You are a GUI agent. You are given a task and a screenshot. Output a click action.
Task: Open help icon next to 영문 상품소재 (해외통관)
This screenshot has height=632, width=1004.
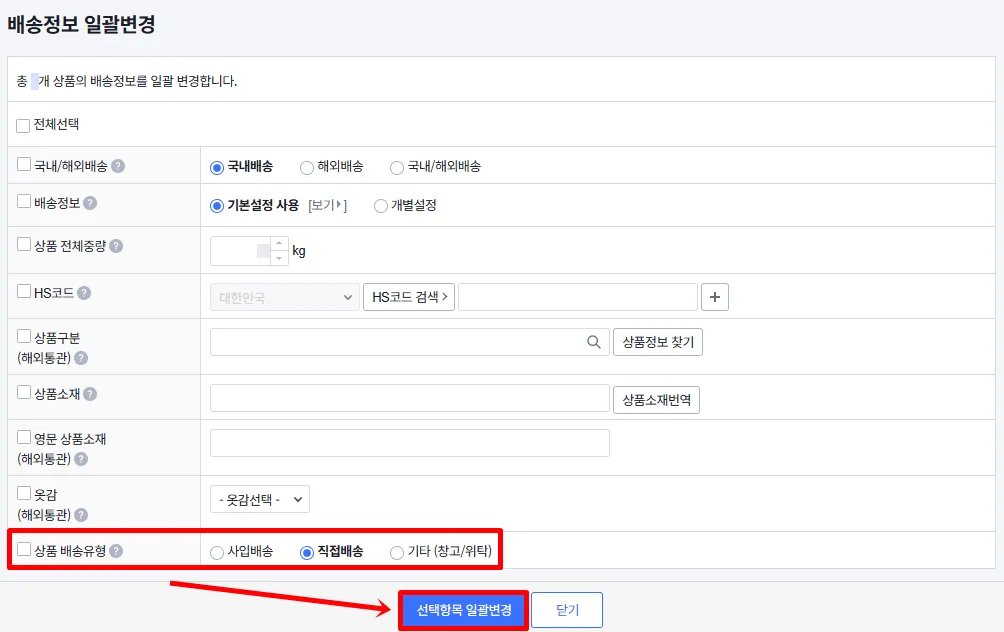(x=81, y=459)
